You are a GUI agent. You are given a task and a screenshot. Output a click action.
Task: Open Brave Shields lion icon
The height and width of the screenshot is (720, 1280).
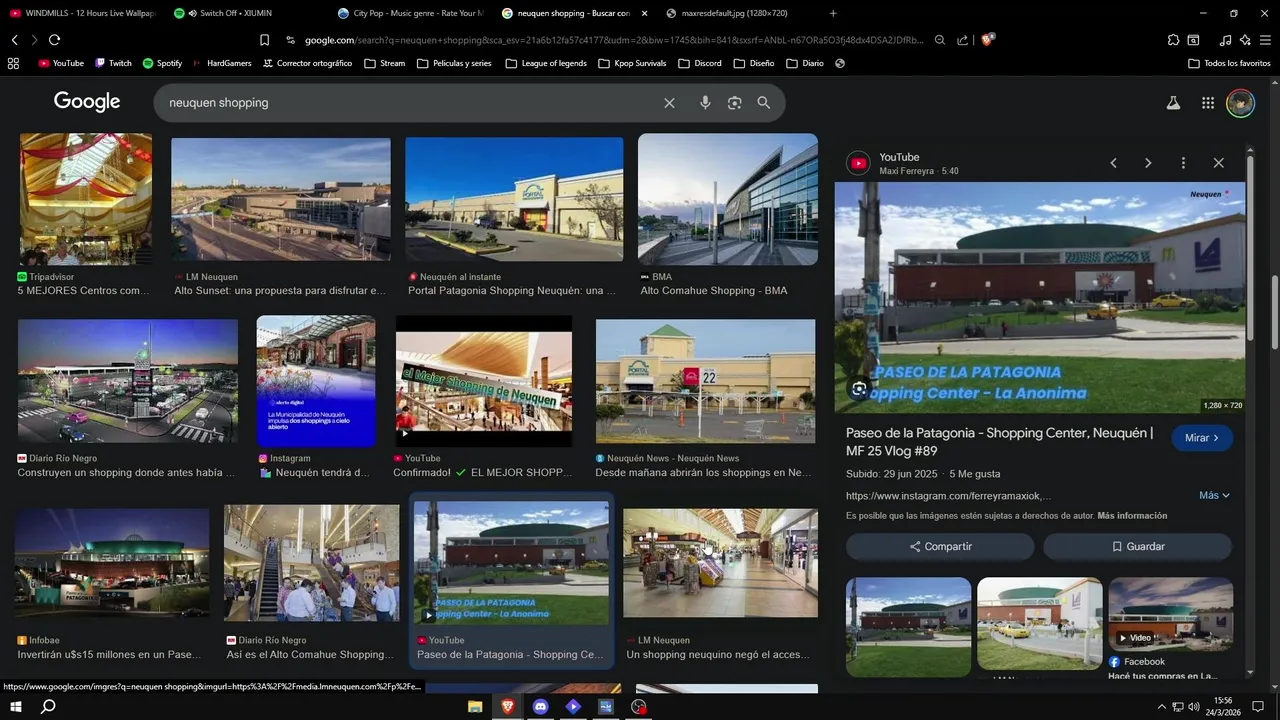click(x=987, y=40)
